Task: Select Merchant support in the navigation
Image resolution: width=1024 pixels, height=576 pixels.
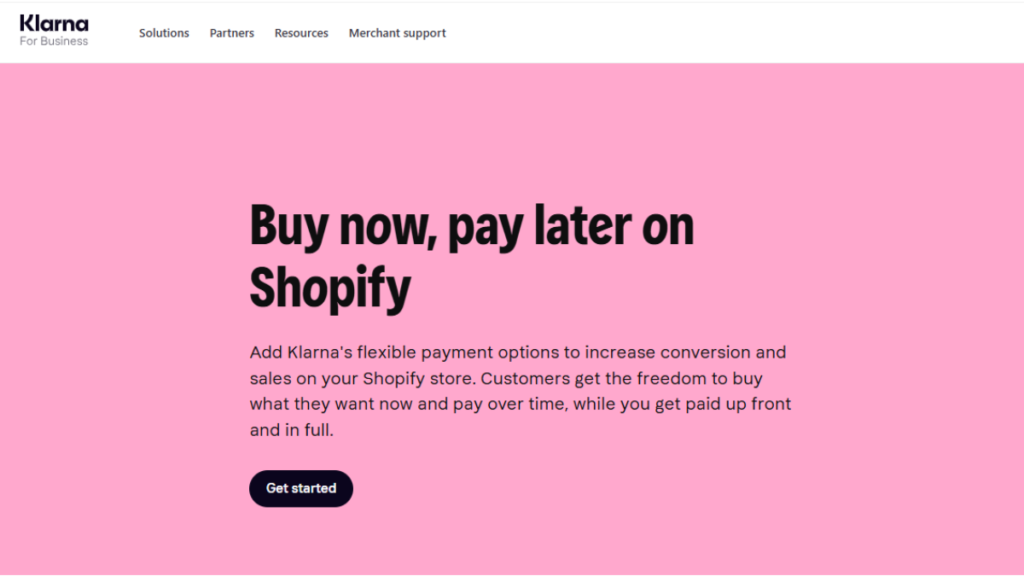Action: coord(397,33)
